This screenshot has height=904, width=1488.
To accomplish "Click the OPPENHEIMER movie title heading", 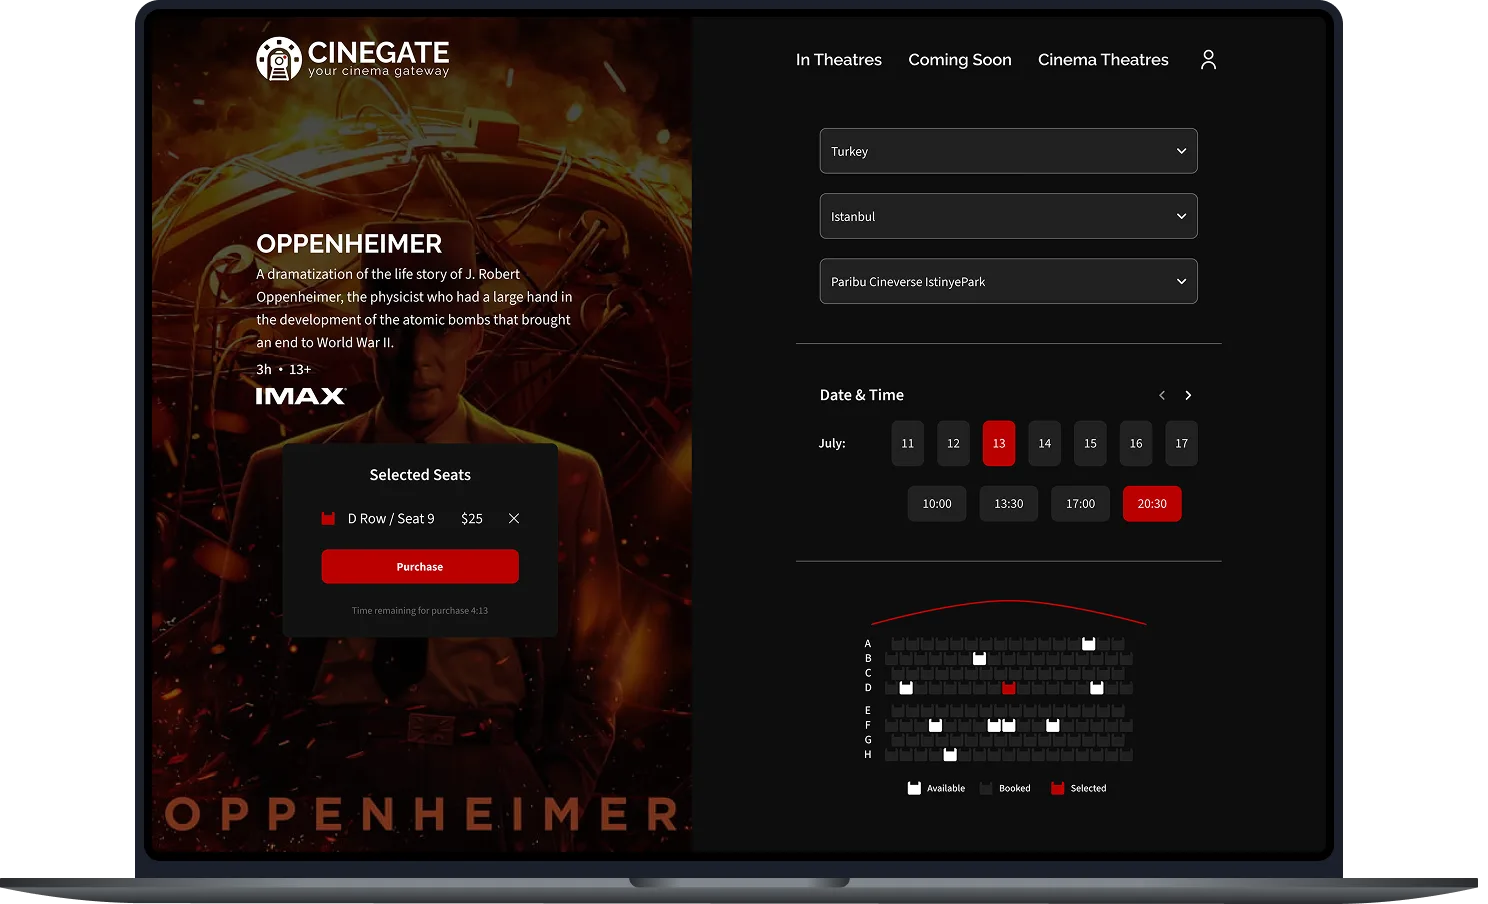I will point(349,244).
